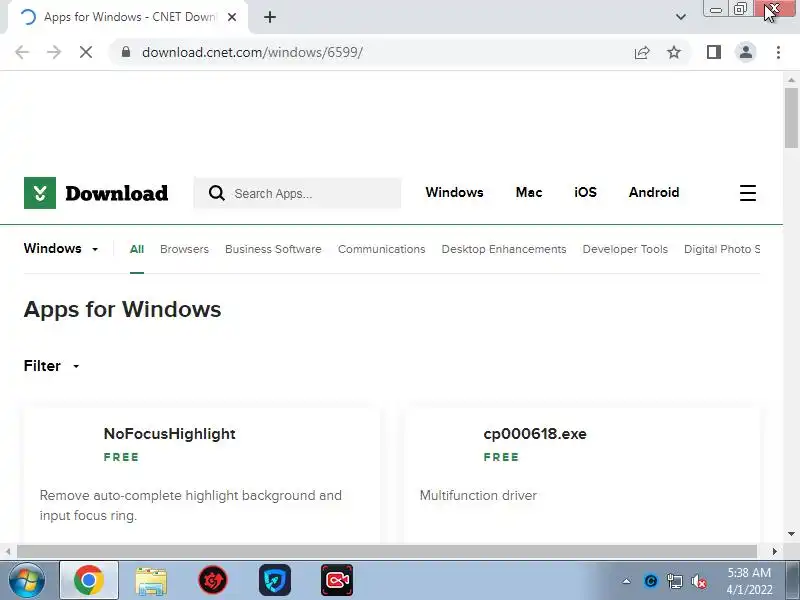Click the Download wordmark
Screen dimensions: 800x600
pyautogui.click(x=116, y=193)
